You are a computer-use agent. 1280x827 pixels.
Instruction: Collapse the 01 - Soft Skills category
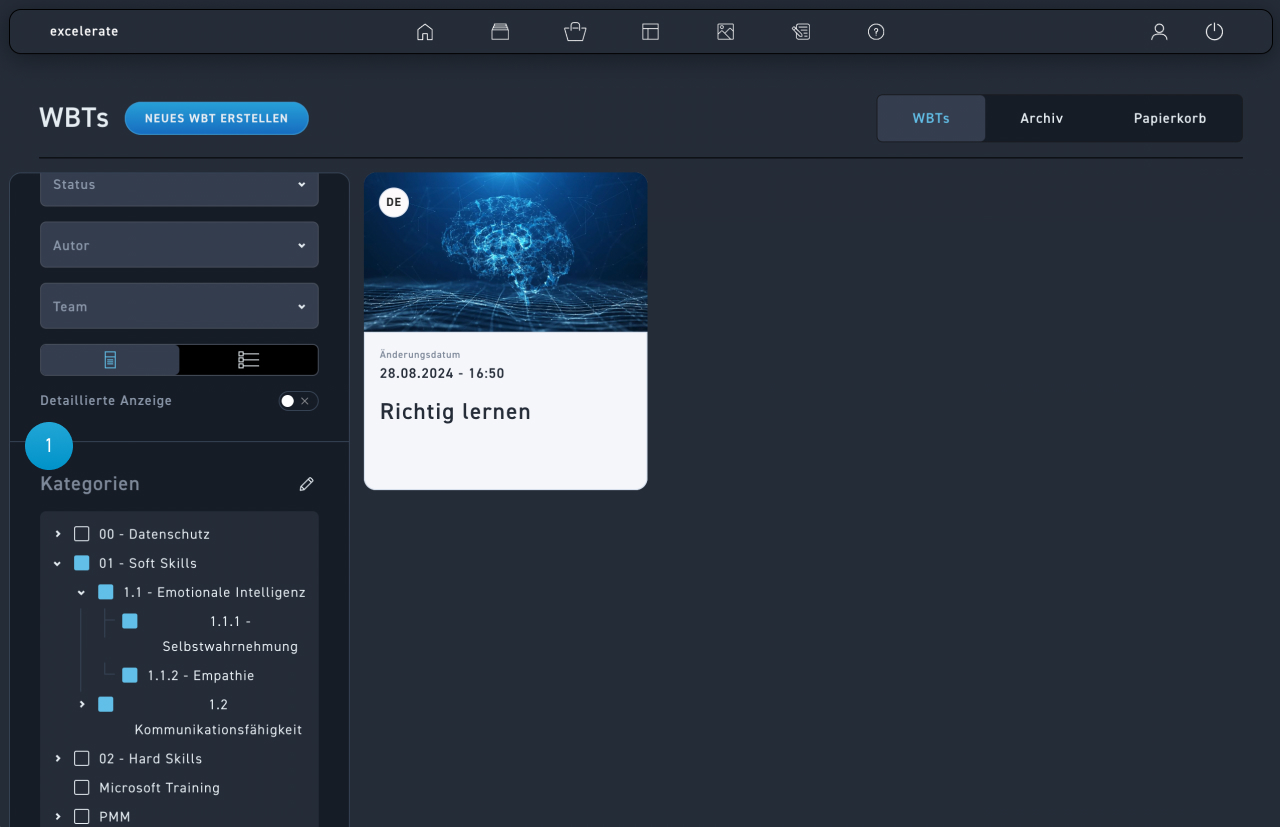[58, 564]
